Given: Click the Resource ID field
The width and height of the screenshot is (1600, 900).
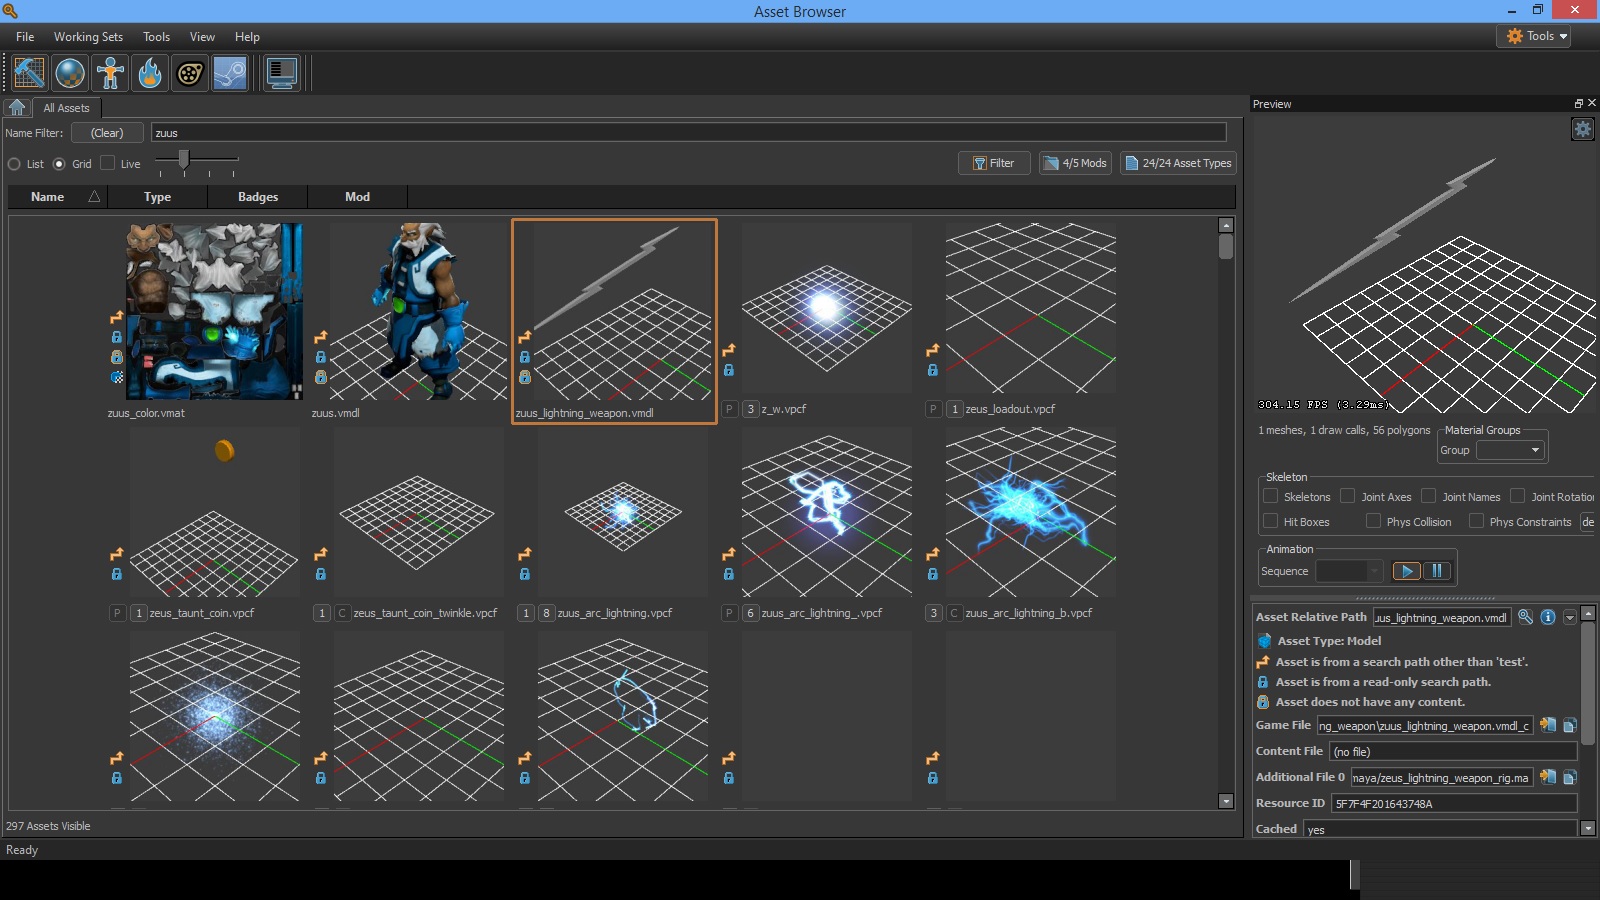Looking at the screenshot, I should pos(1454,803).
